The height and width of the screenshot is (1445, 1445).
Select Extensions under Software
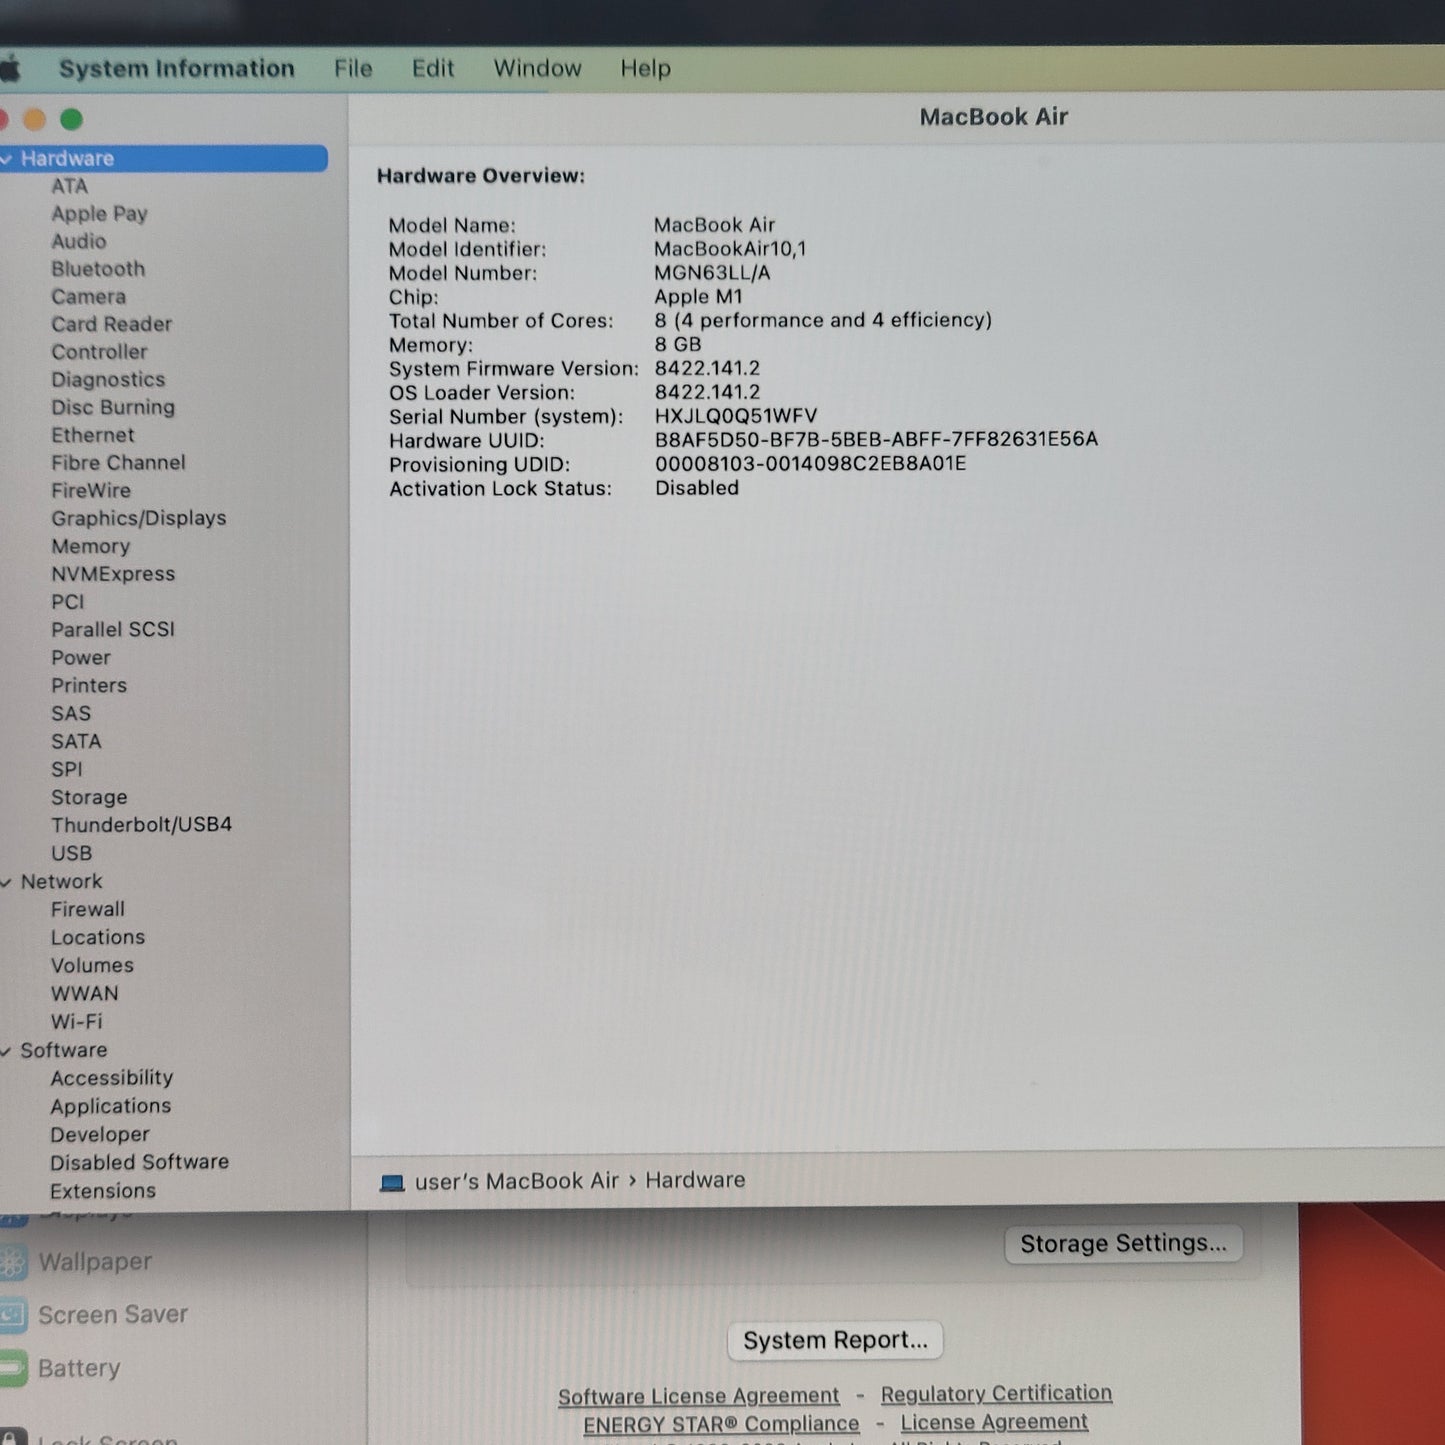coord(103,1191)
